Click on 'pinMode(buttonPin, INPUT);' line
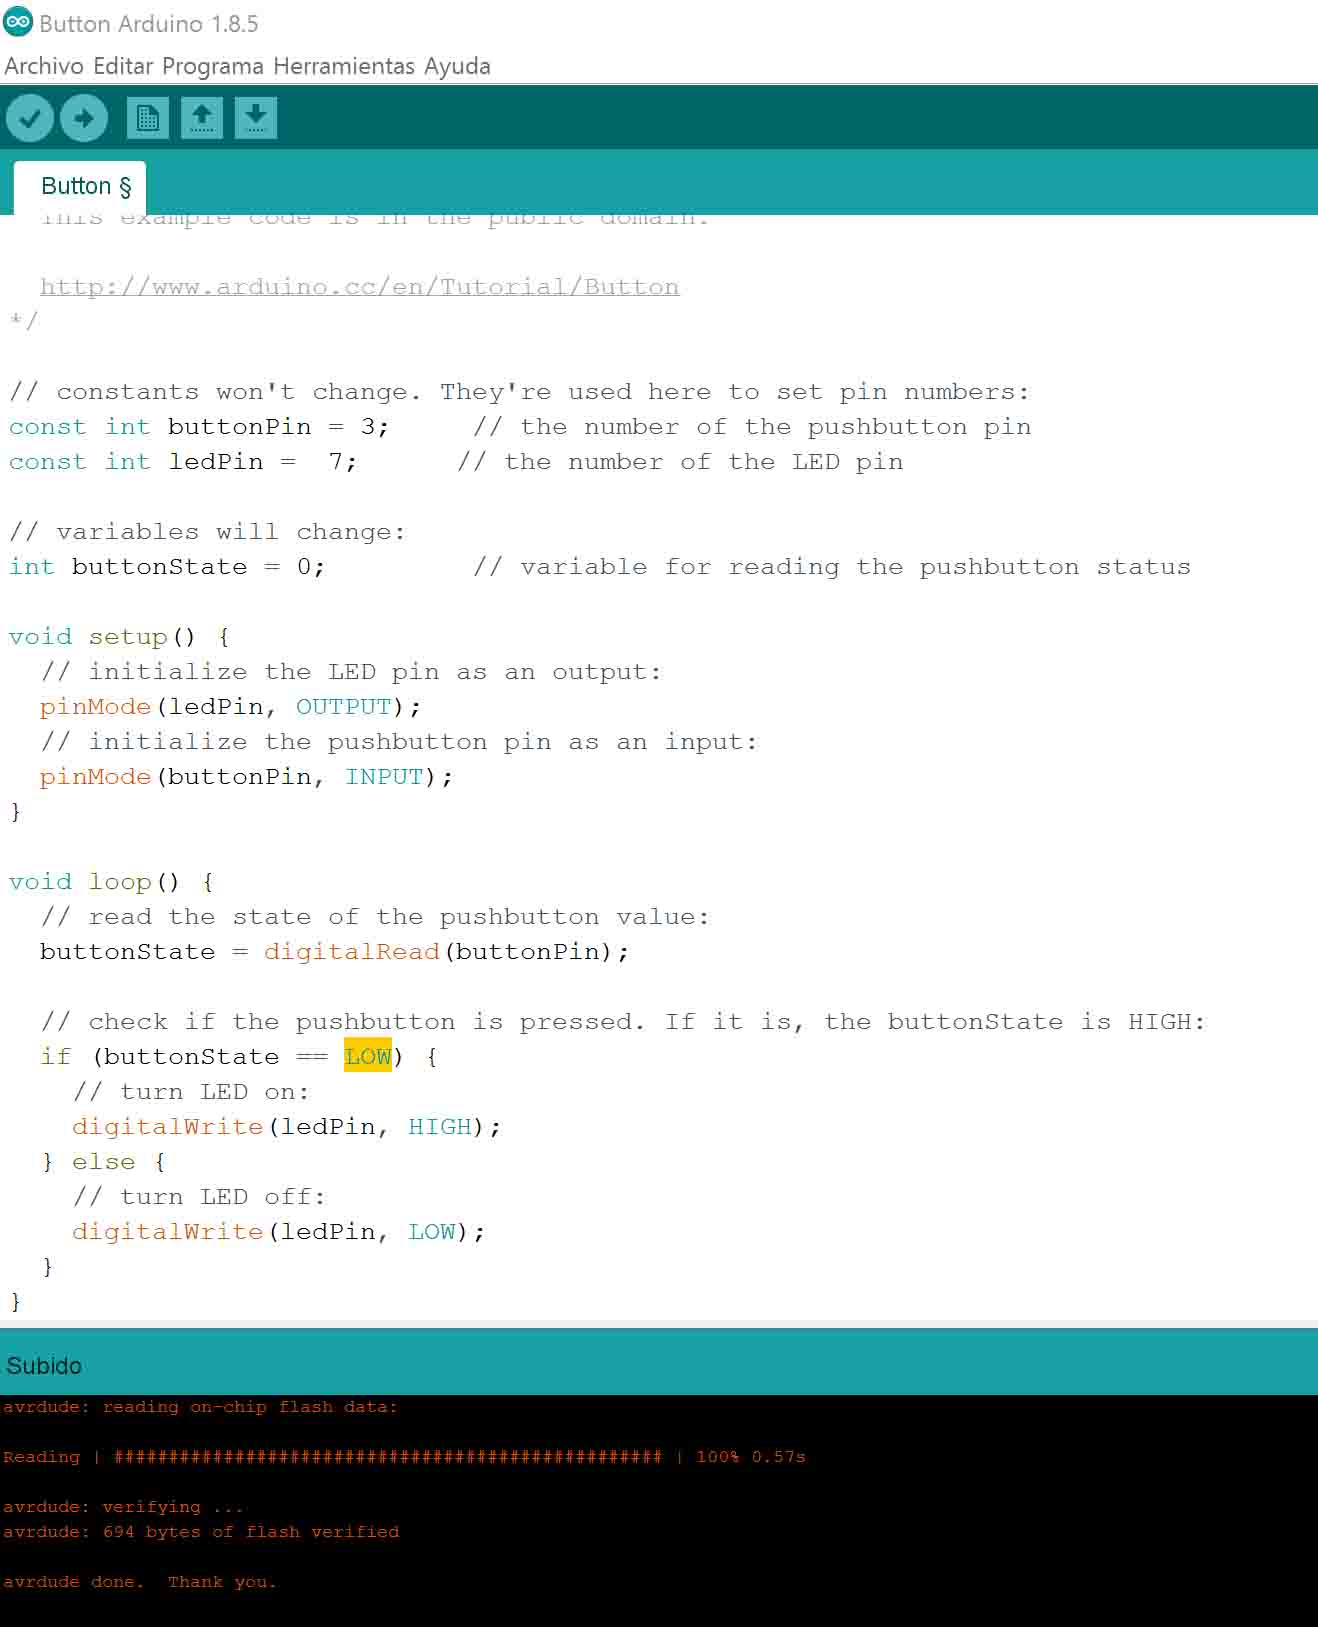 coord(246,777)
